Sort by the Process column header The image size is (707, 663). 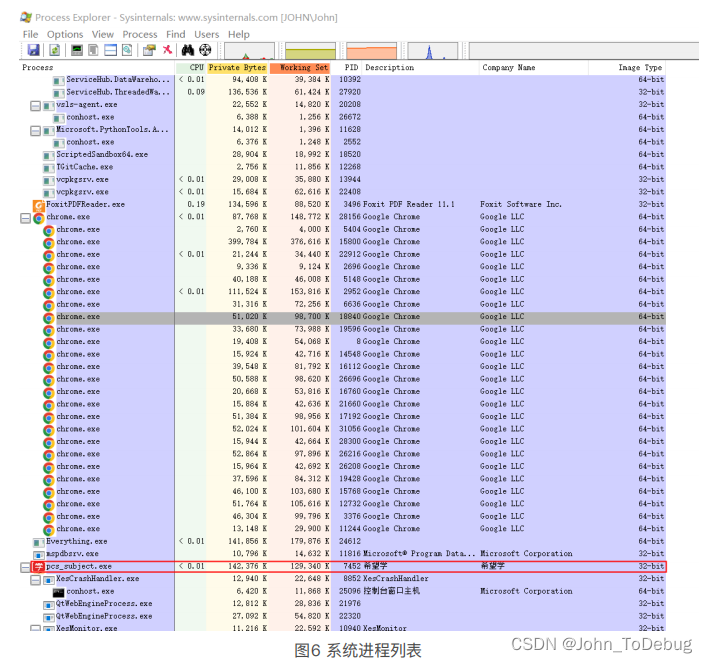[97, 68]
